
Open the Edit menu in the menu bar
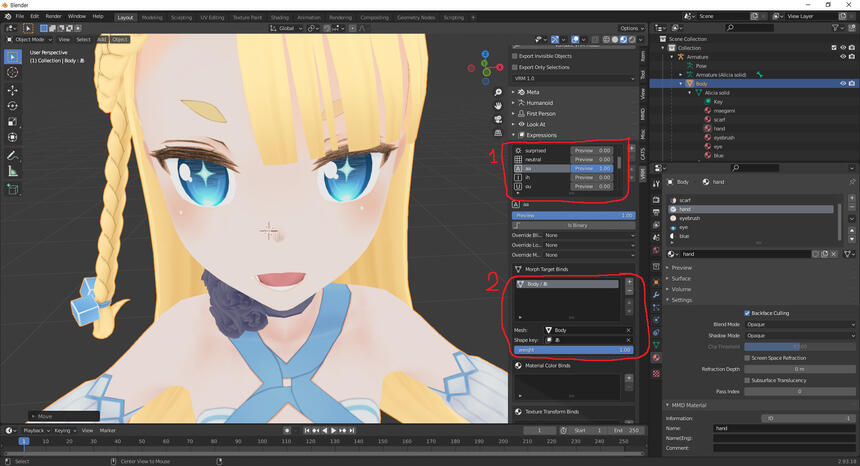coord(35,16)
